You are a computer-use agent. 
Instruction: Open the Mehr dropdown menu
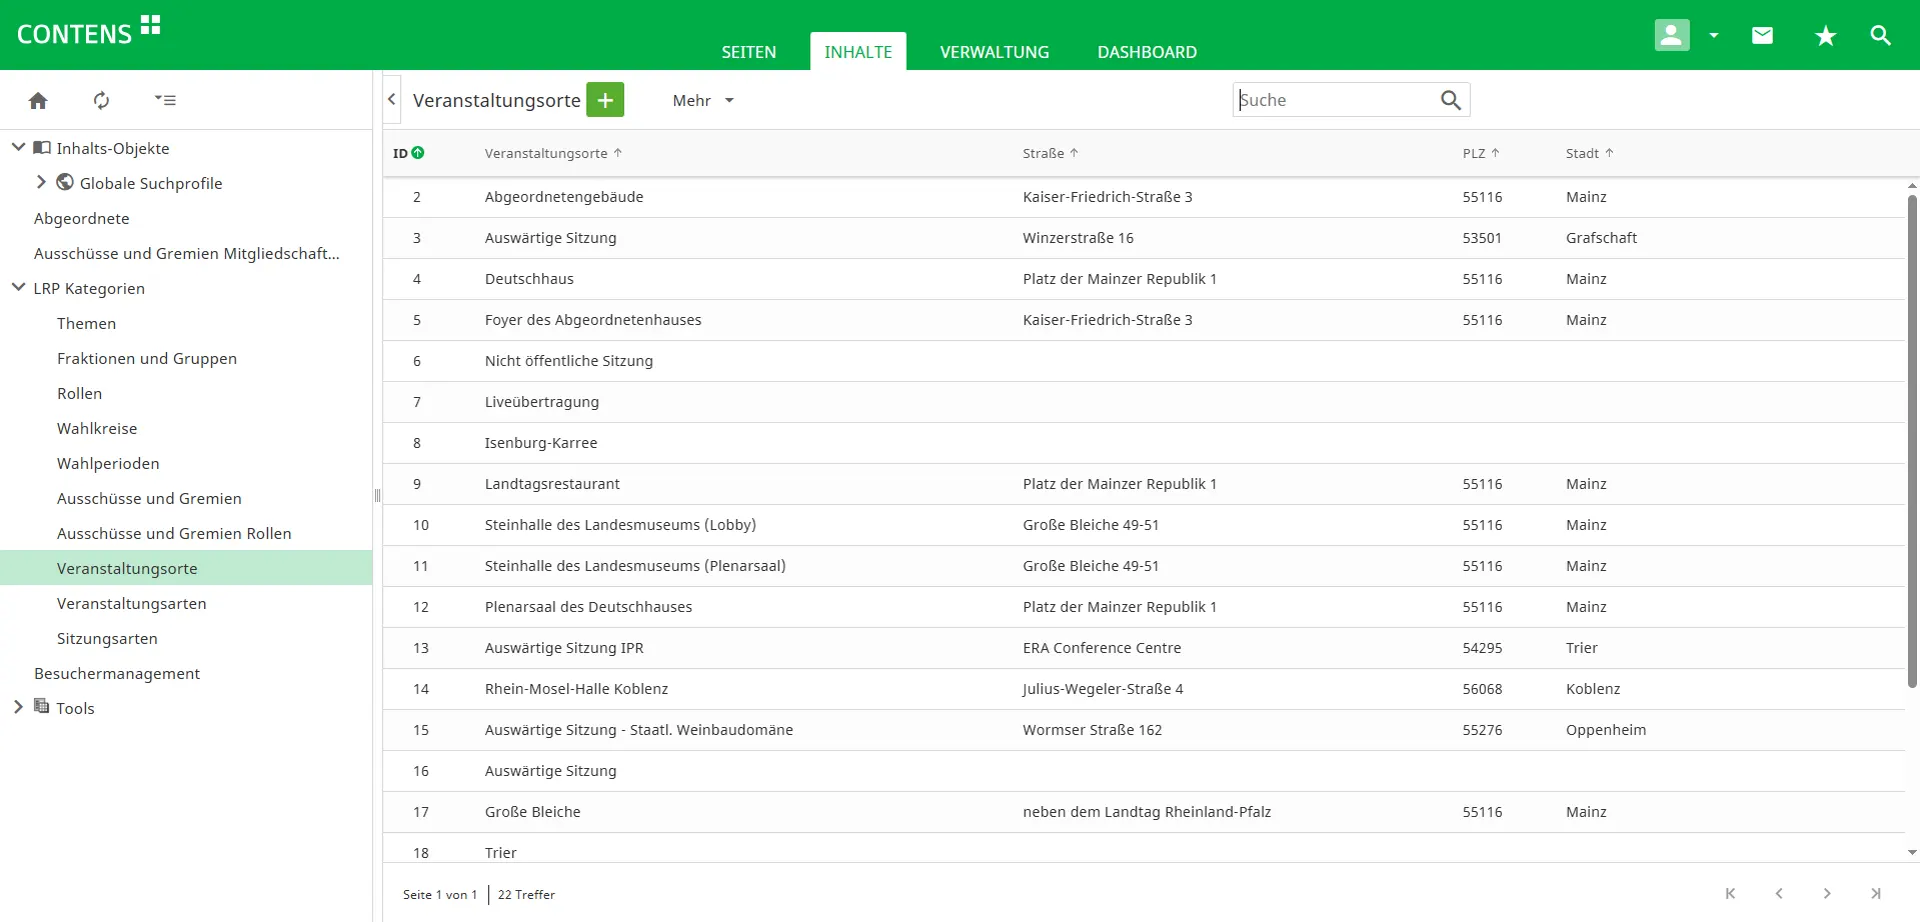tap(703, 100)
